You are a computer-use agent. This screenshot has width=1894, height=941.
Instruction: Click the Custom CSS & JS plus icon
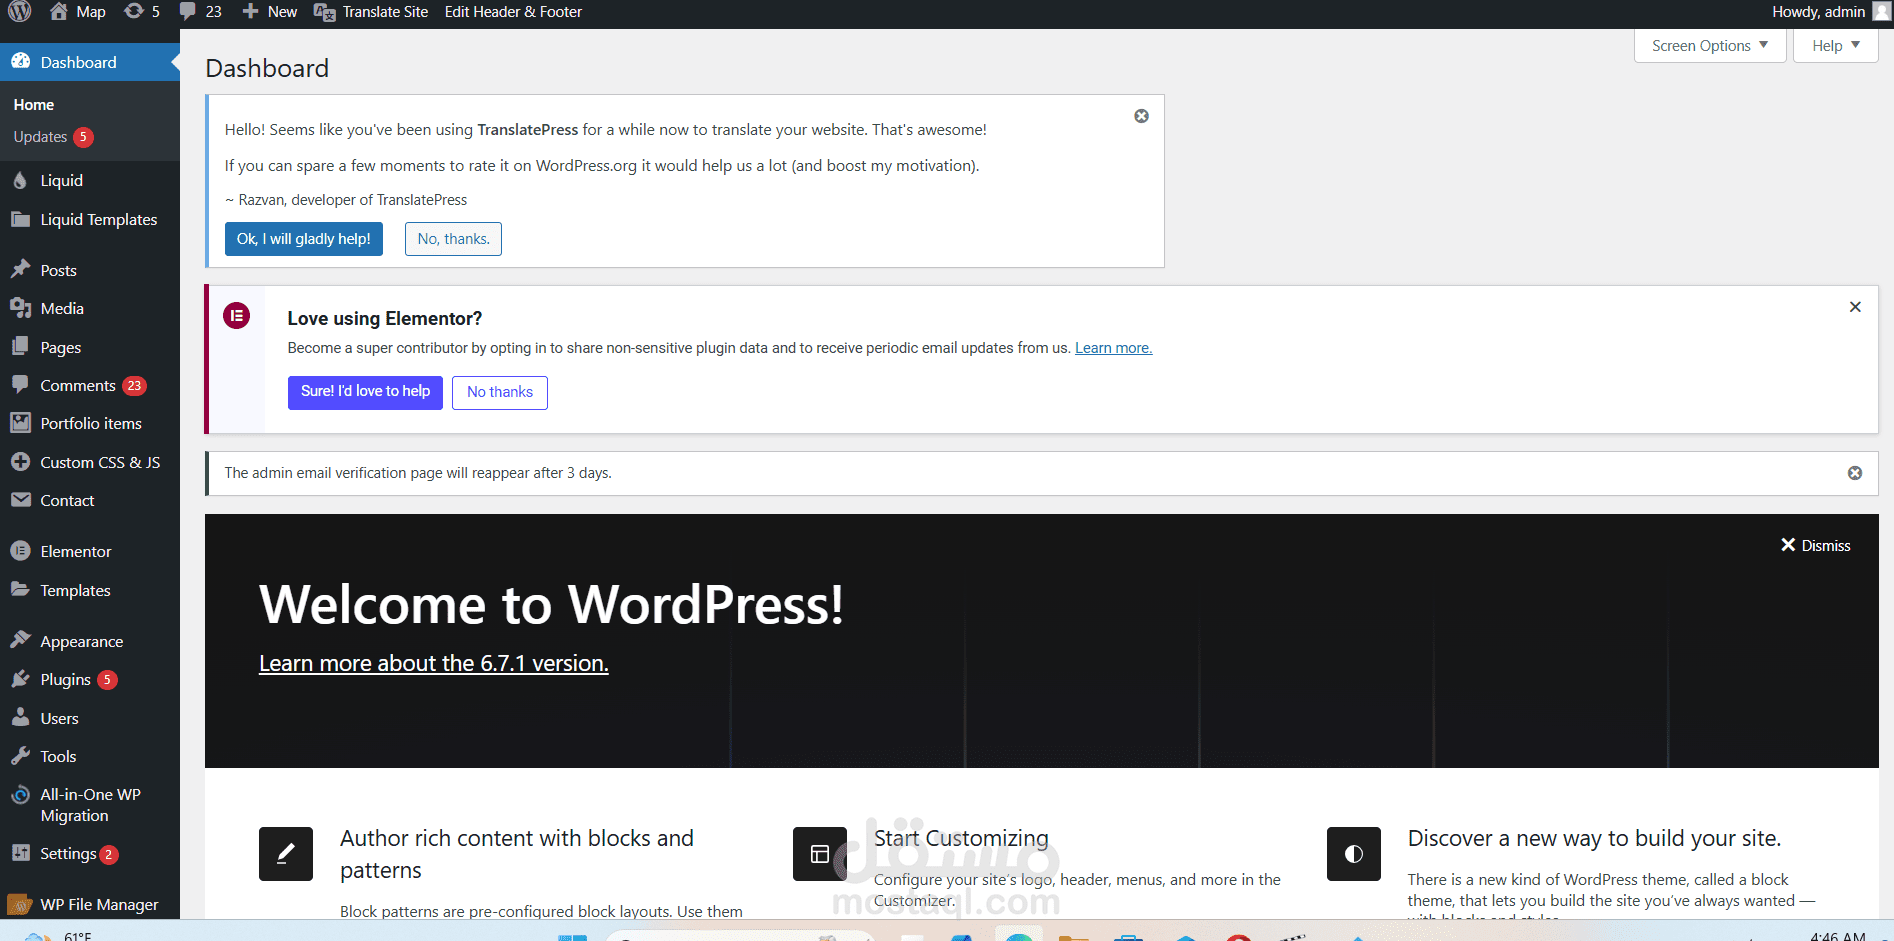point(20,462)
